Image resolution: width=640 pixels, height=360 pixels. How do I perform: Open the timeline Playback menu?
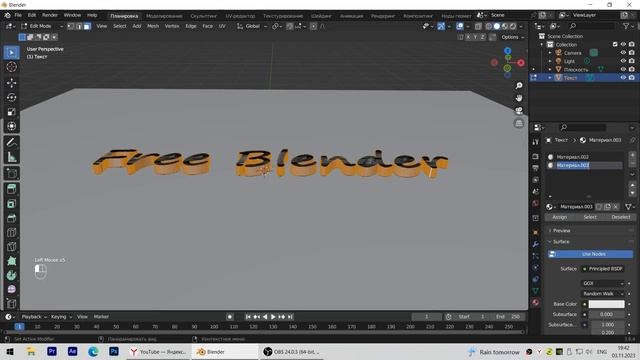click(x=34, y=317)
